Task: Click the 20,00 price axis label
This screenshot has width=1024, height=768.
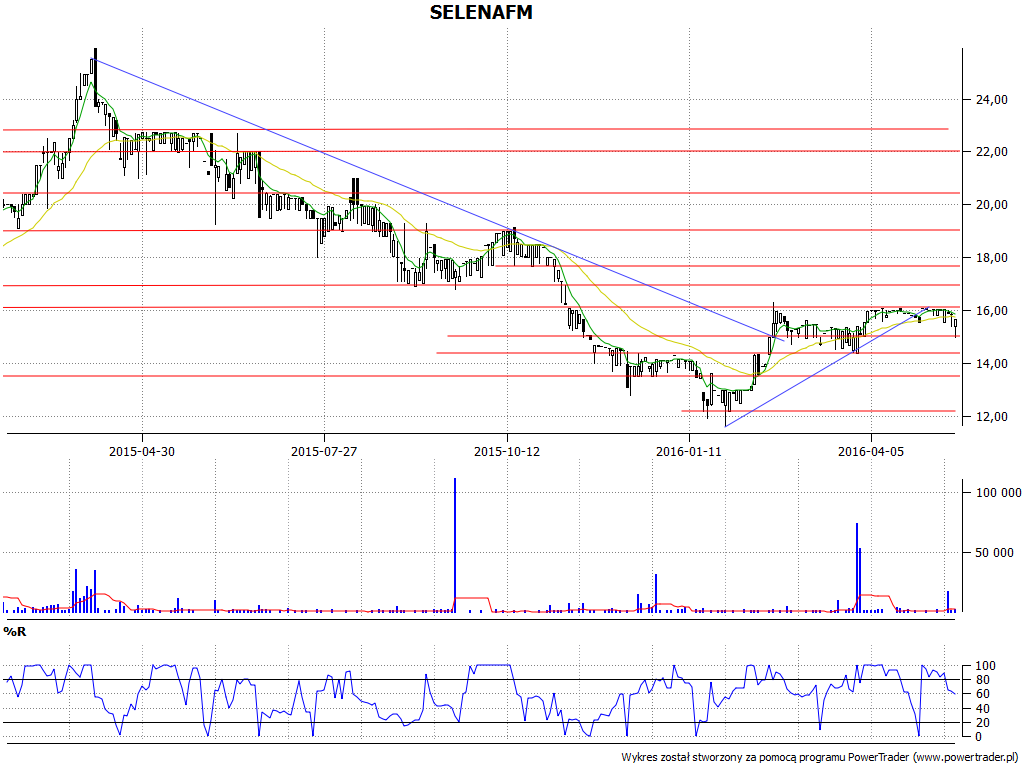Action: pos(992,204)
